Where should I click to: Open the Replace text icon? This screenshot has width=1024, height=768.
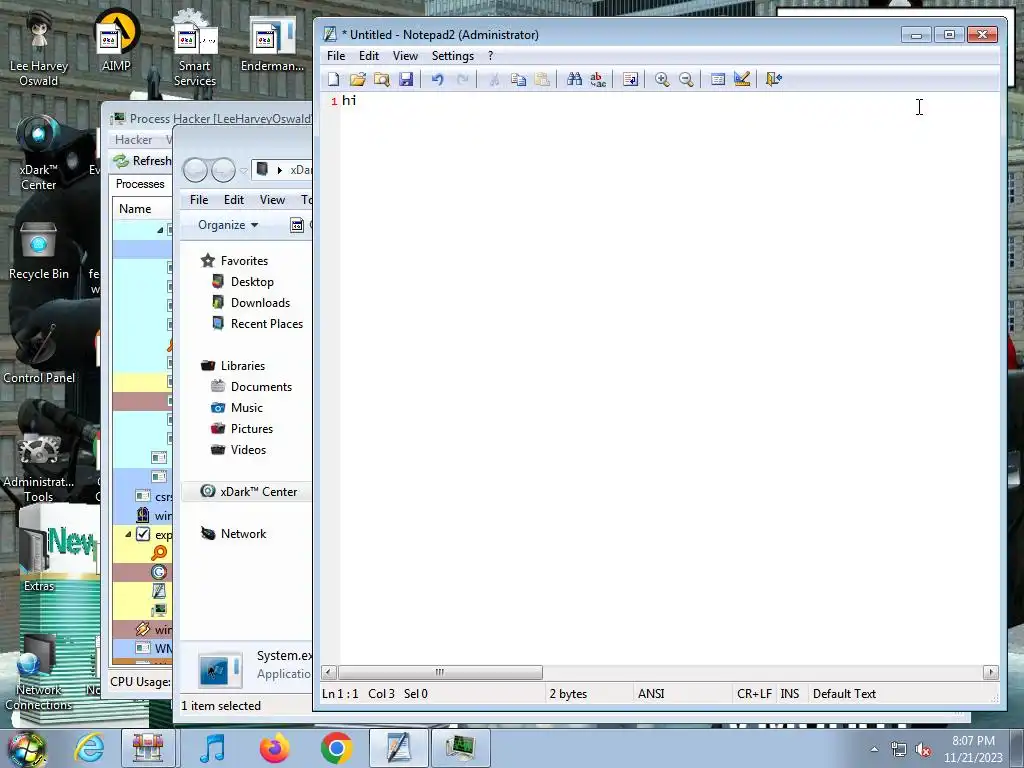click(598, 80)
